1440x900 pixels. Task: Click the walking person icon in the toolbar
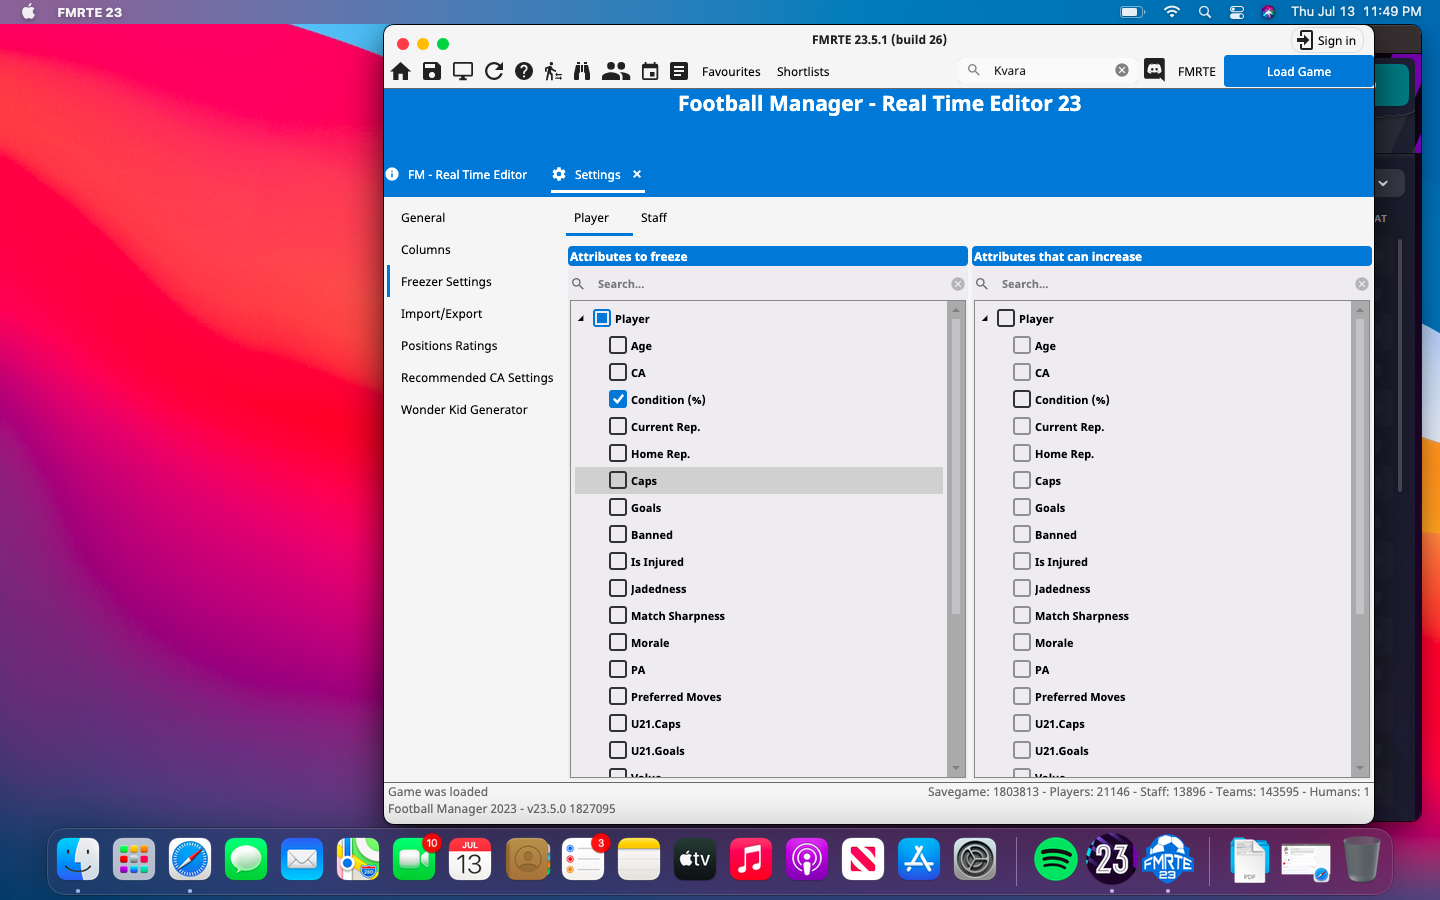(x=553, y=71)
